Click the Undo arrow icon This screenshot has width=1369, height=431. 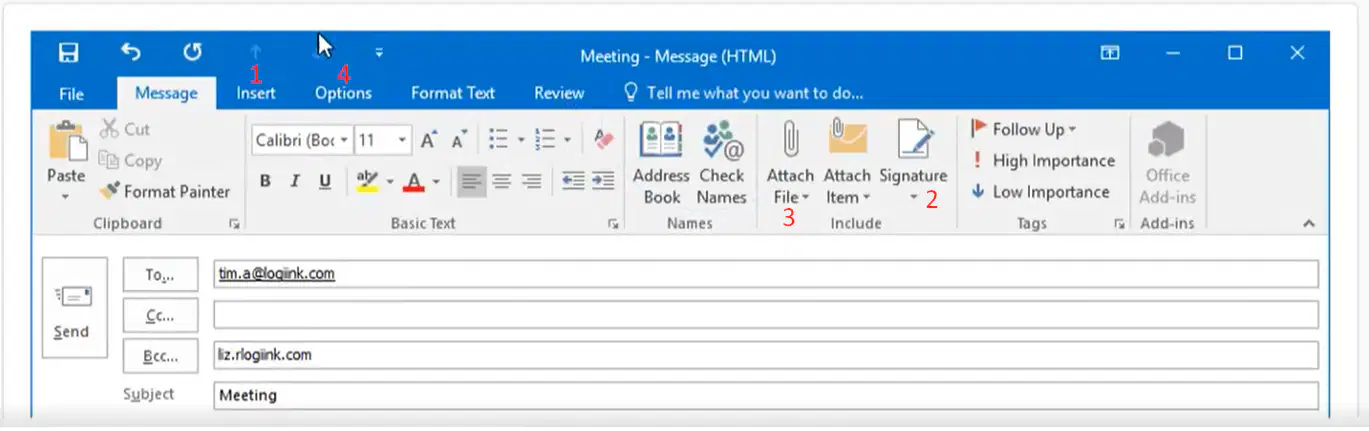pos(131,52)
